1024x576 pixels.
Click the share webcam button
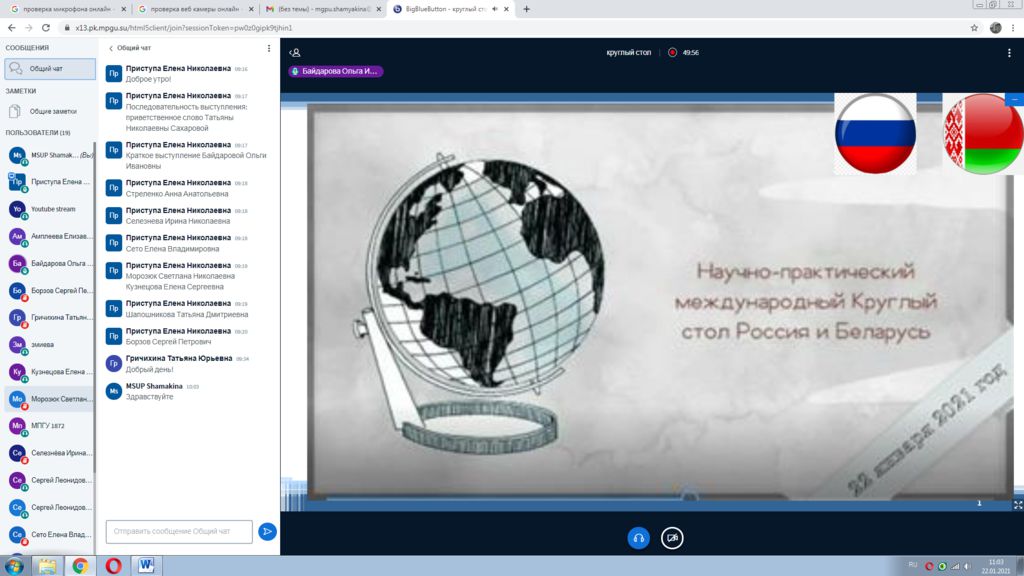click(673, 538)
